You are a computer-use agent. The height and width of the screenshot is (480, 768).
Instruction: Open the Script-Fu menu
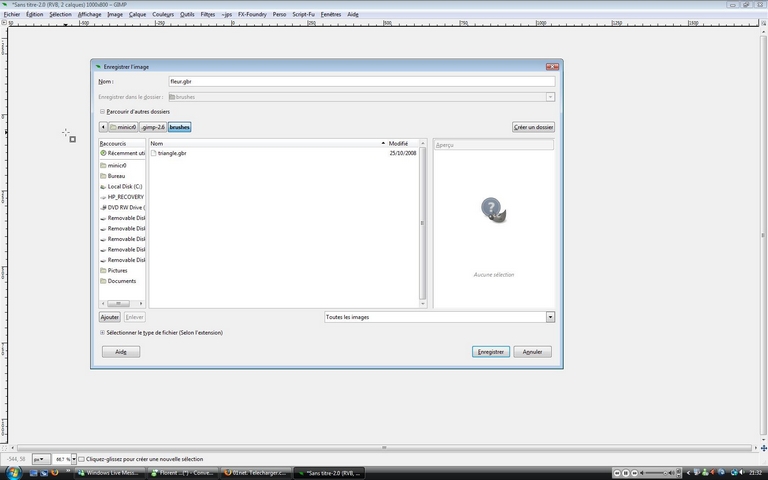pyautogui.click(x=304, y=14)
